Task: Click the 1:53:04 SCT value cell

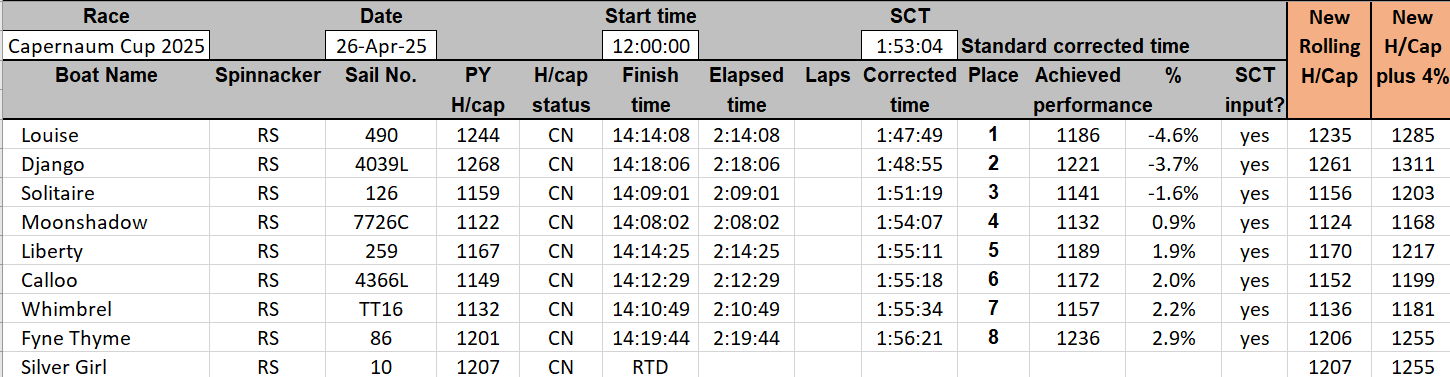Action: (908, 46)
